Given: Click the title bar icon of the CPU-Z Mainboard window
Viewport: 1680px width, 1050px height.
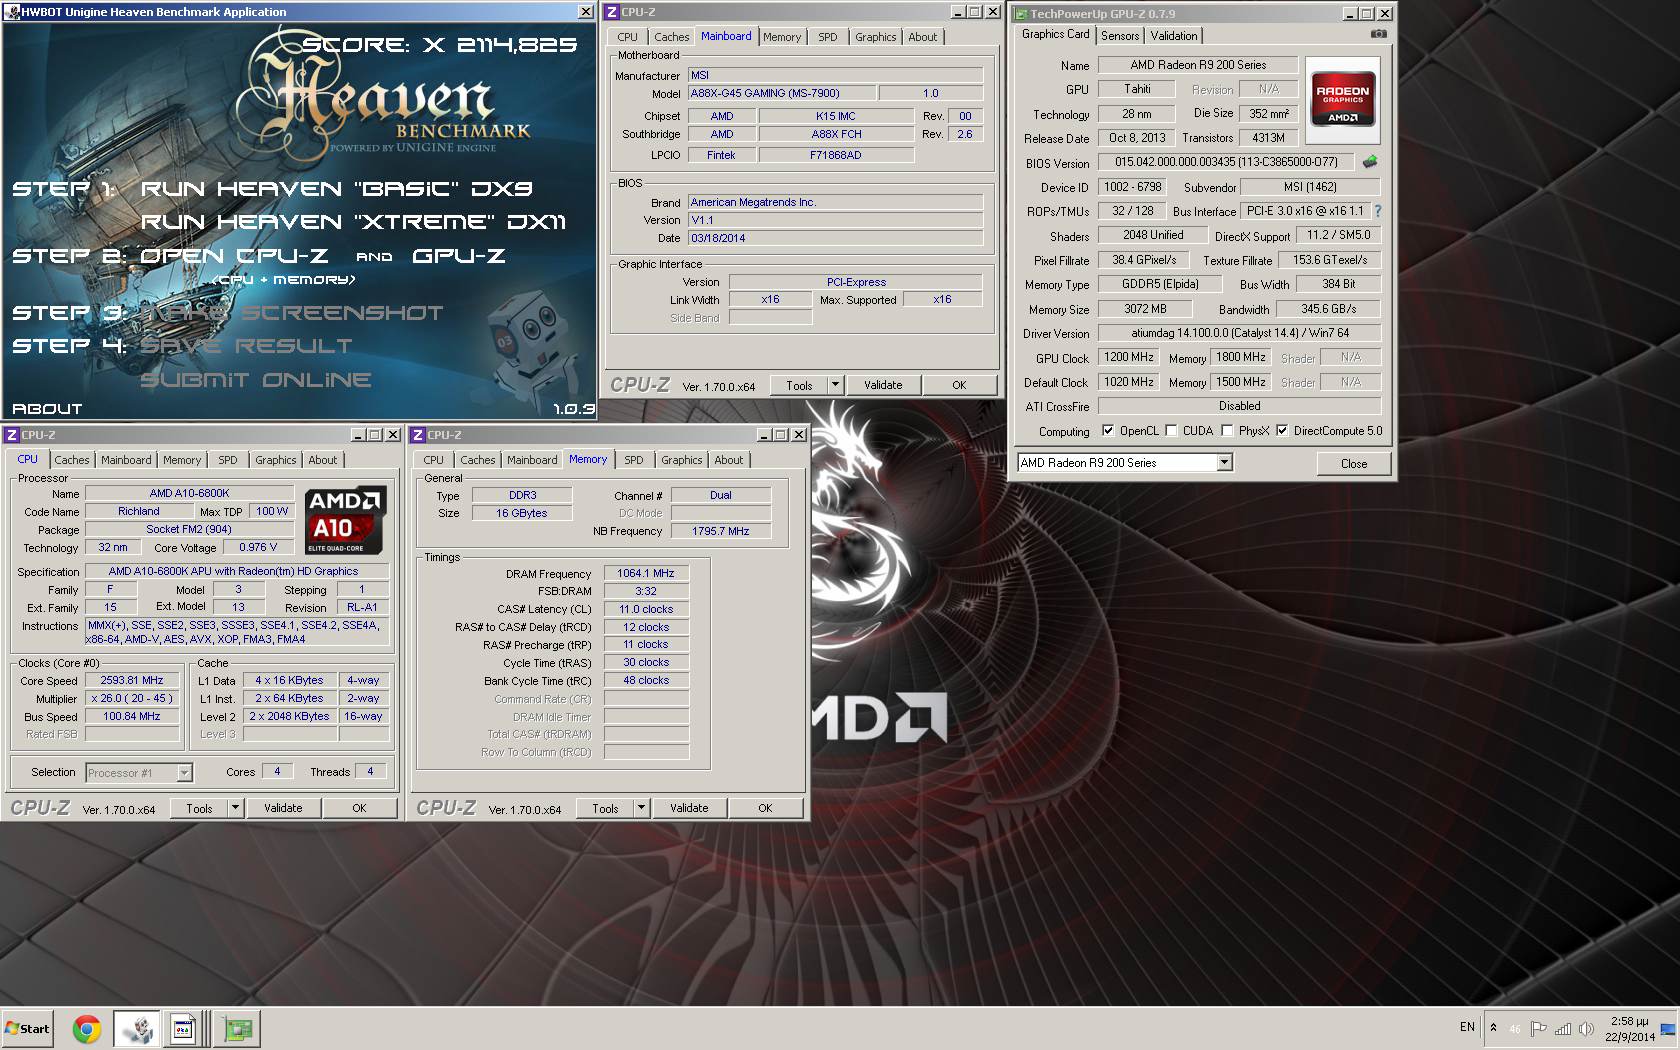Looking at the screenshot, I should [x=612, y=12].
